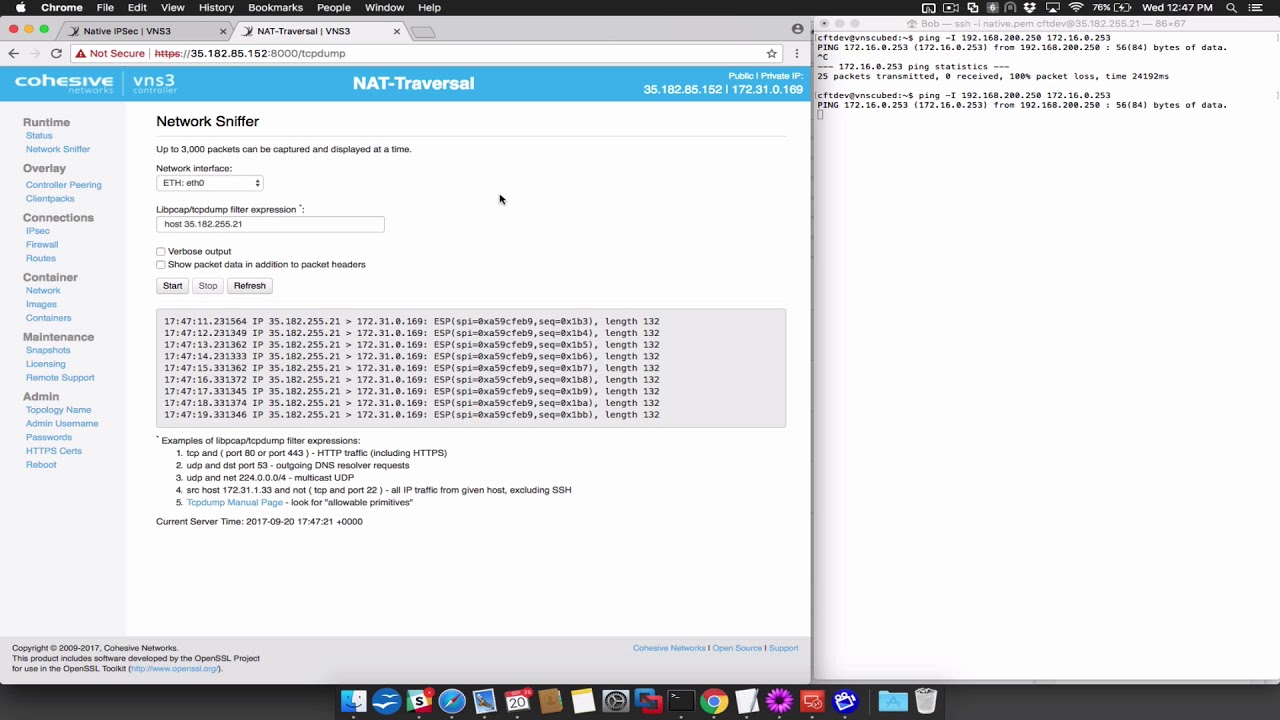Image resolution: width=1280 pixels, height=720 pixels.
Task: Open Notification Center in menu bar
Action: [1257, 7]
